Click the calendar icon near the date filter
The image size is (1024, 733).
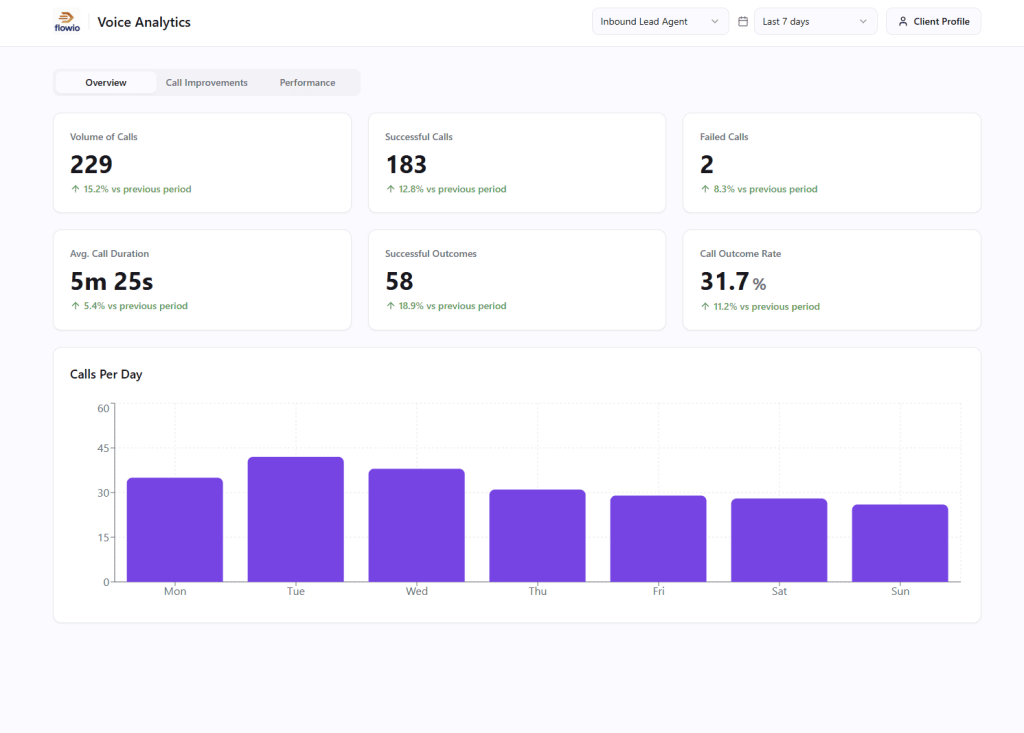[x=741, y=20]
